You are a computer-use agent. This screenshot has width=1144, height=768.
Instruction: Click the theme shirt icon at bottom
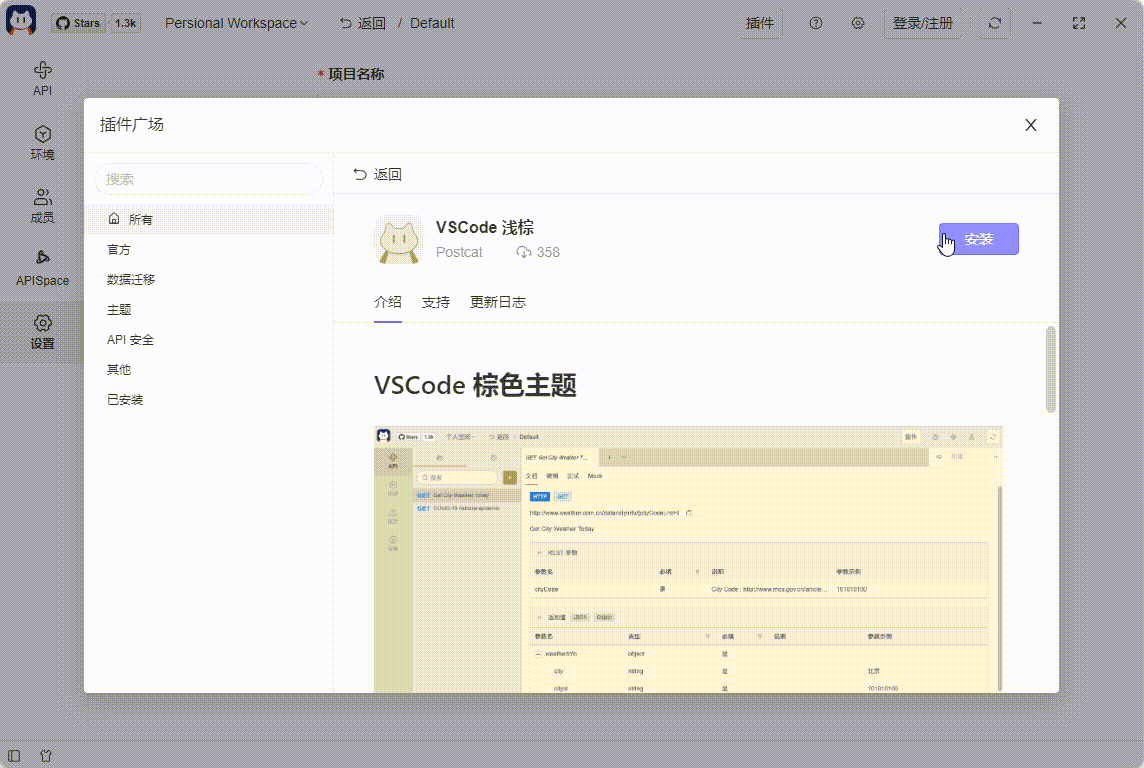point(46,756)
